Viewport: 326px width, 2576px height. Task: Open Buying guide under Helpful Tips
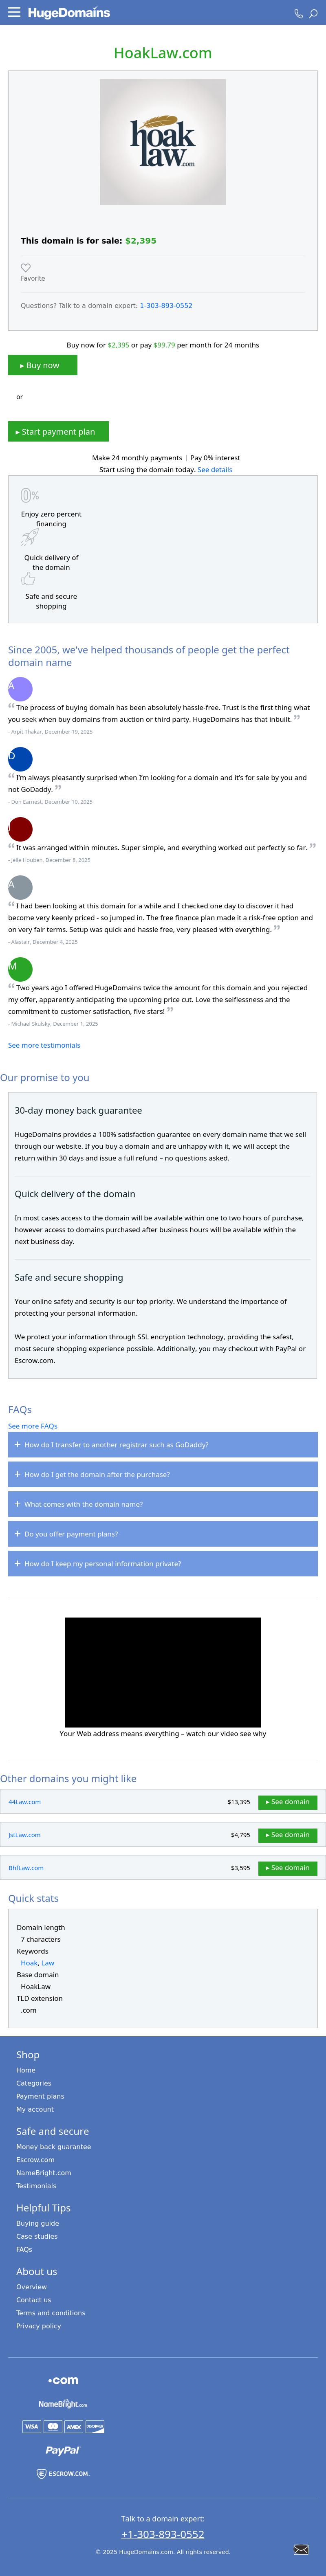(37, 2223)
